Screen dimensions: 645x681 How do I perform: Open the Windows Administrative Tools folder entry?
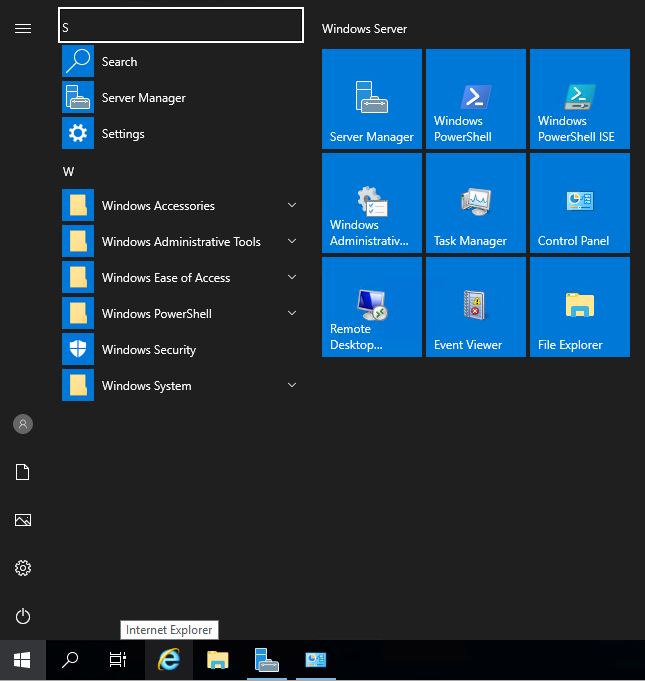point(181,241)
